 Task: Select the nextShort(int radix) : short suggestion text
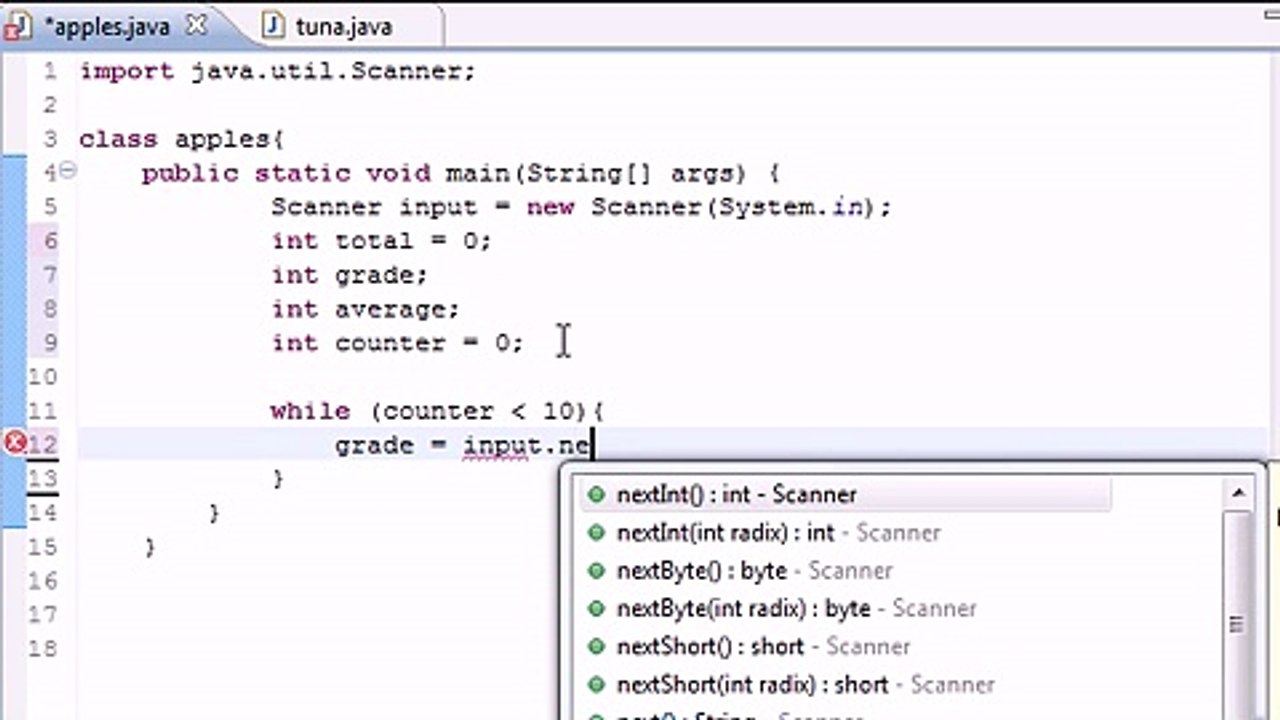click(806, 684)
